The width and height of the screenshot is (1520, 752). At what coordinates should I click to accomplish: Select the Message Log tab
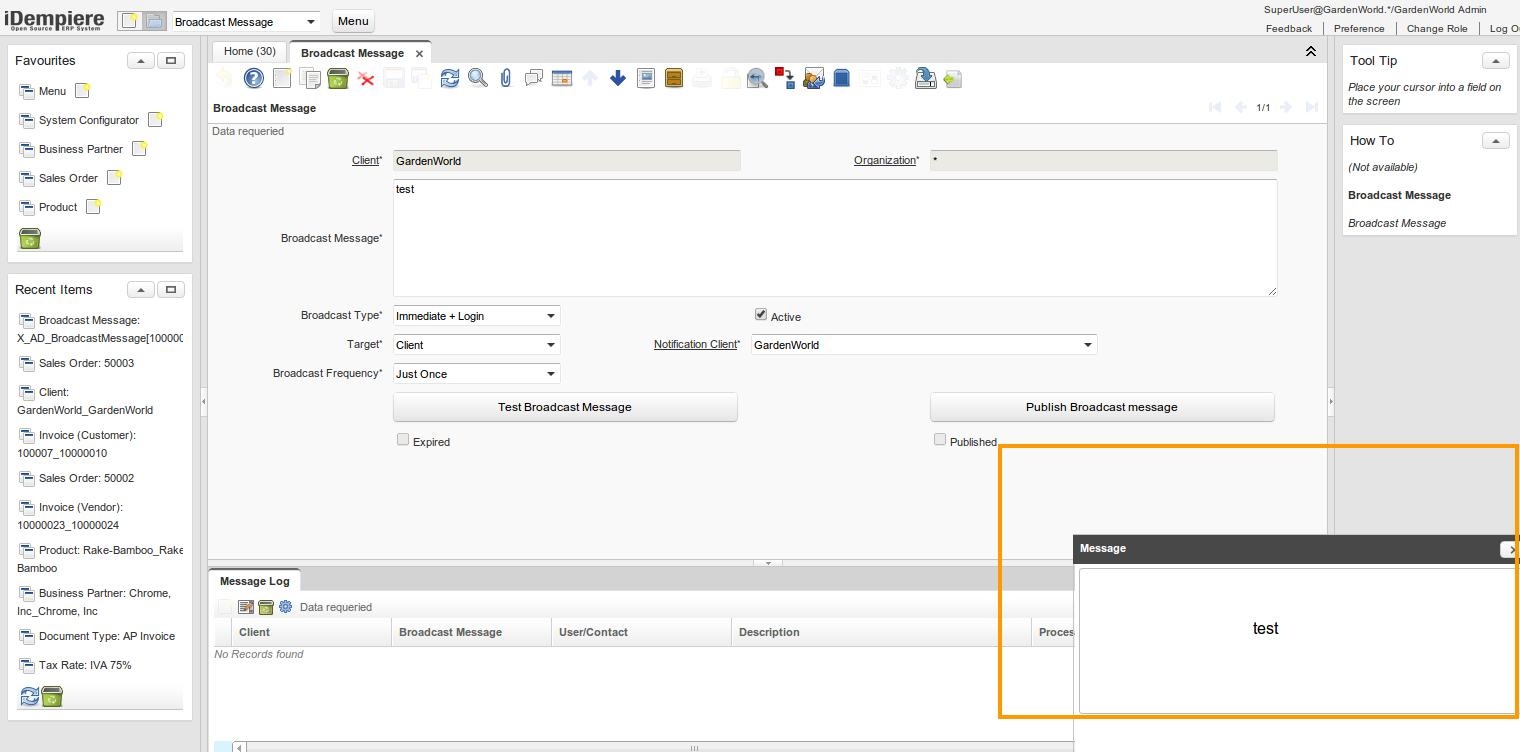(254, 581)
